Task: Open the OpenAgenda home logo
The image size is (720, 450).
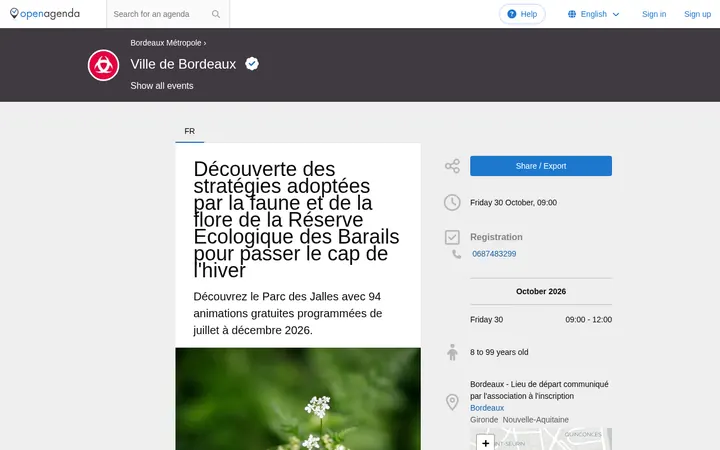Action: click(x=45, y=14)
